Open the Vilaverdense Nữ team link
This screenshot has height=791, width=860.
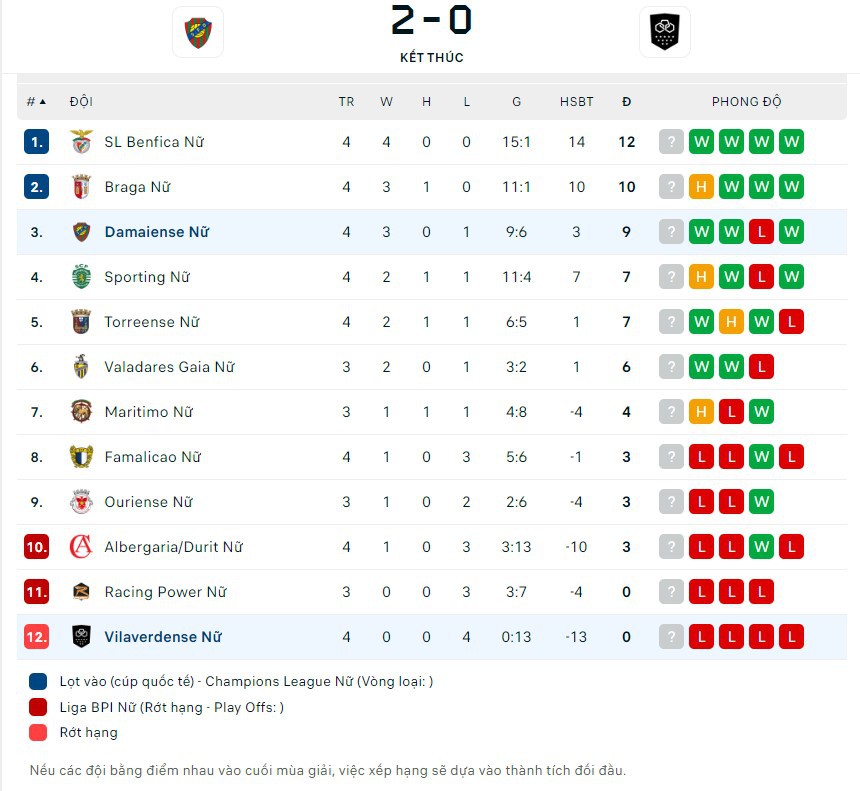pyautogui.click(x=162, y=637)
